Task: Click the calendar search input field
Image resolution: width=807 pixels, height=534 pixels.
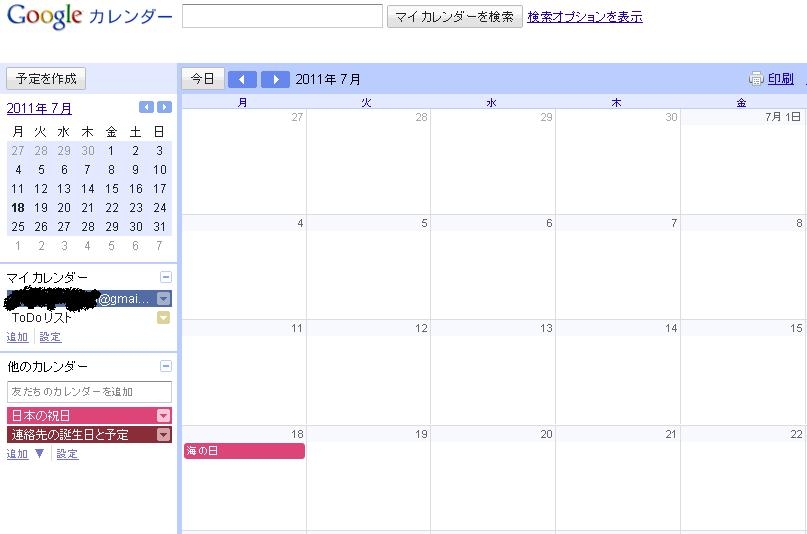Action: pos(283,16)
